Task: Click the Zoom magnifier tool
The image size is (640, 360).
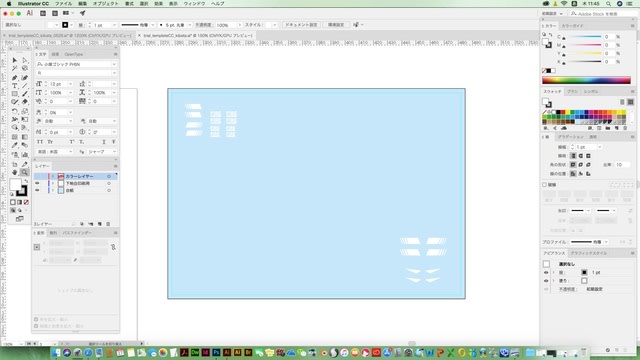Action: [x=24, y=173]
